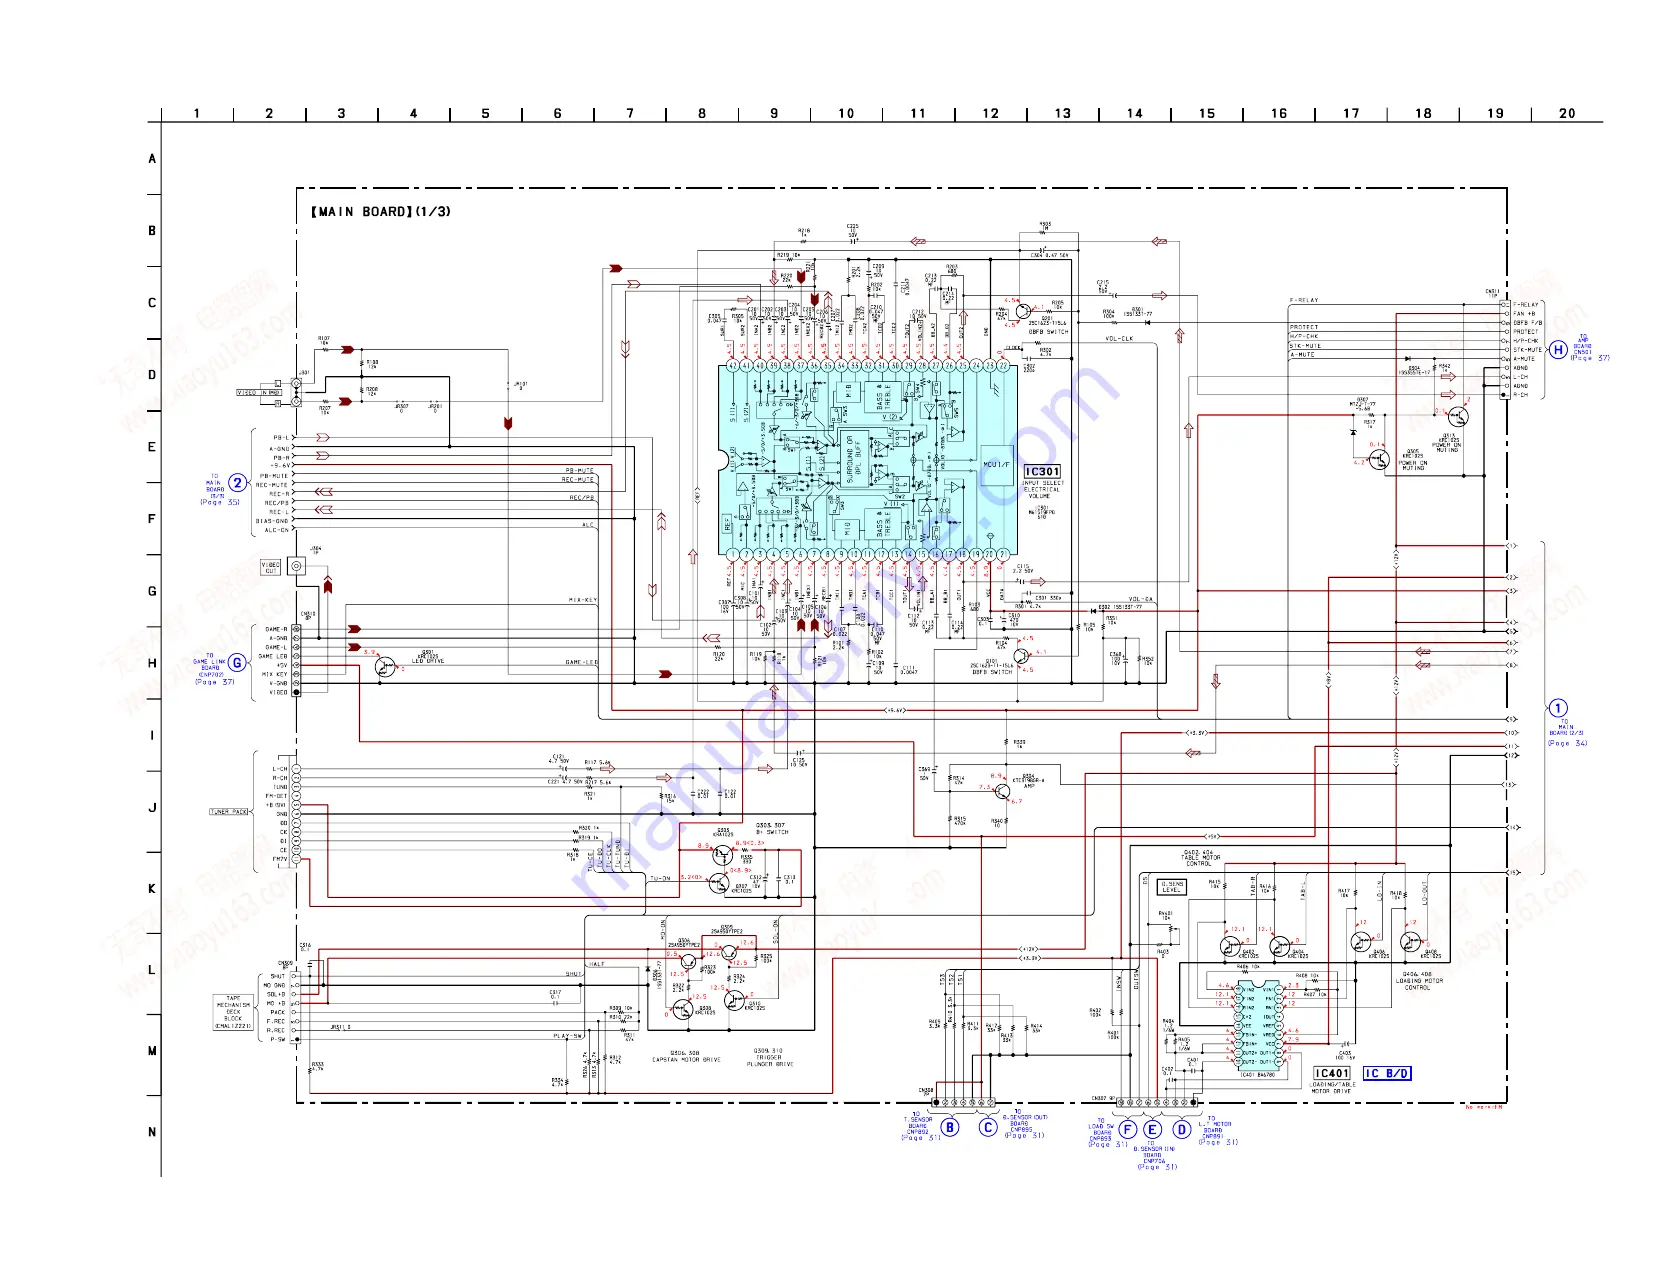Image resolution: width=1680 pixels, height=1263 pixels.
Task: Click the circled 1 connector marker
Action: coord(1558,708)
